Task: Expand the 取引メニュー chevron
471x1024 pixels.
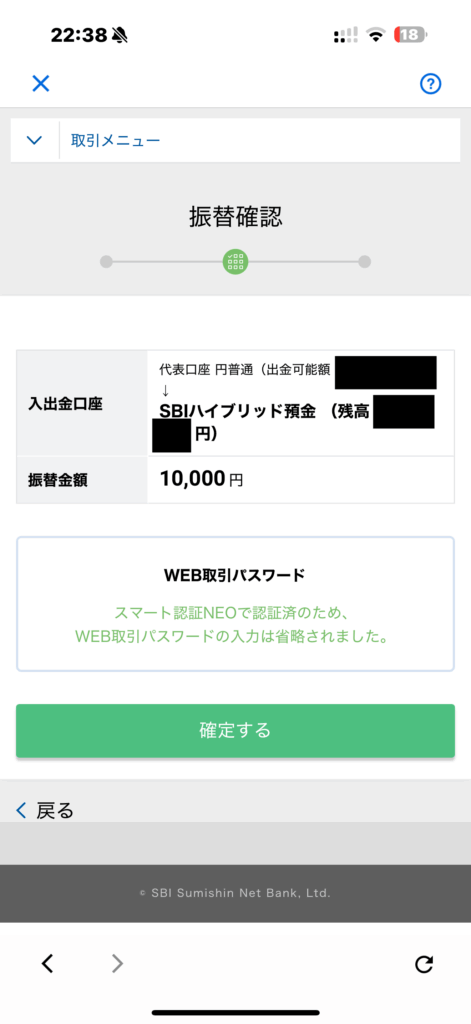Action: pos(34,140)
